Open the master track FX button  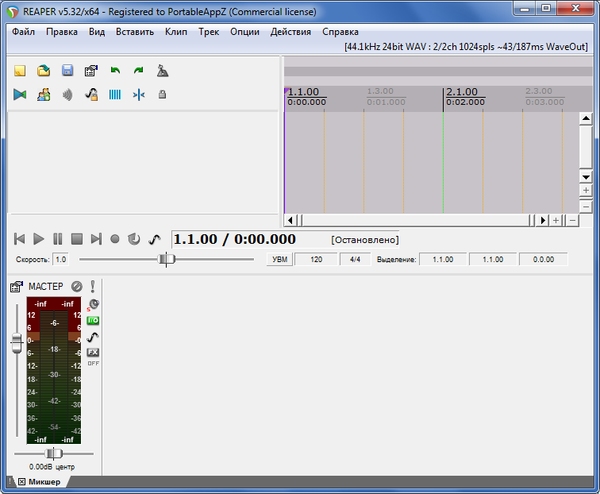(93, 353)
